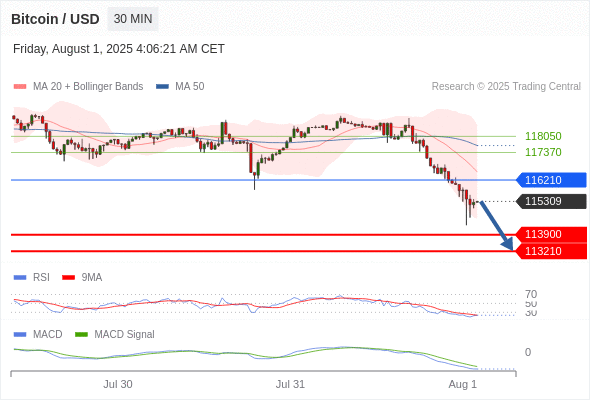This screenshot has height=400, width=590.
Task: Click the blue RSI legend swatch
Action: pos(20,278)
